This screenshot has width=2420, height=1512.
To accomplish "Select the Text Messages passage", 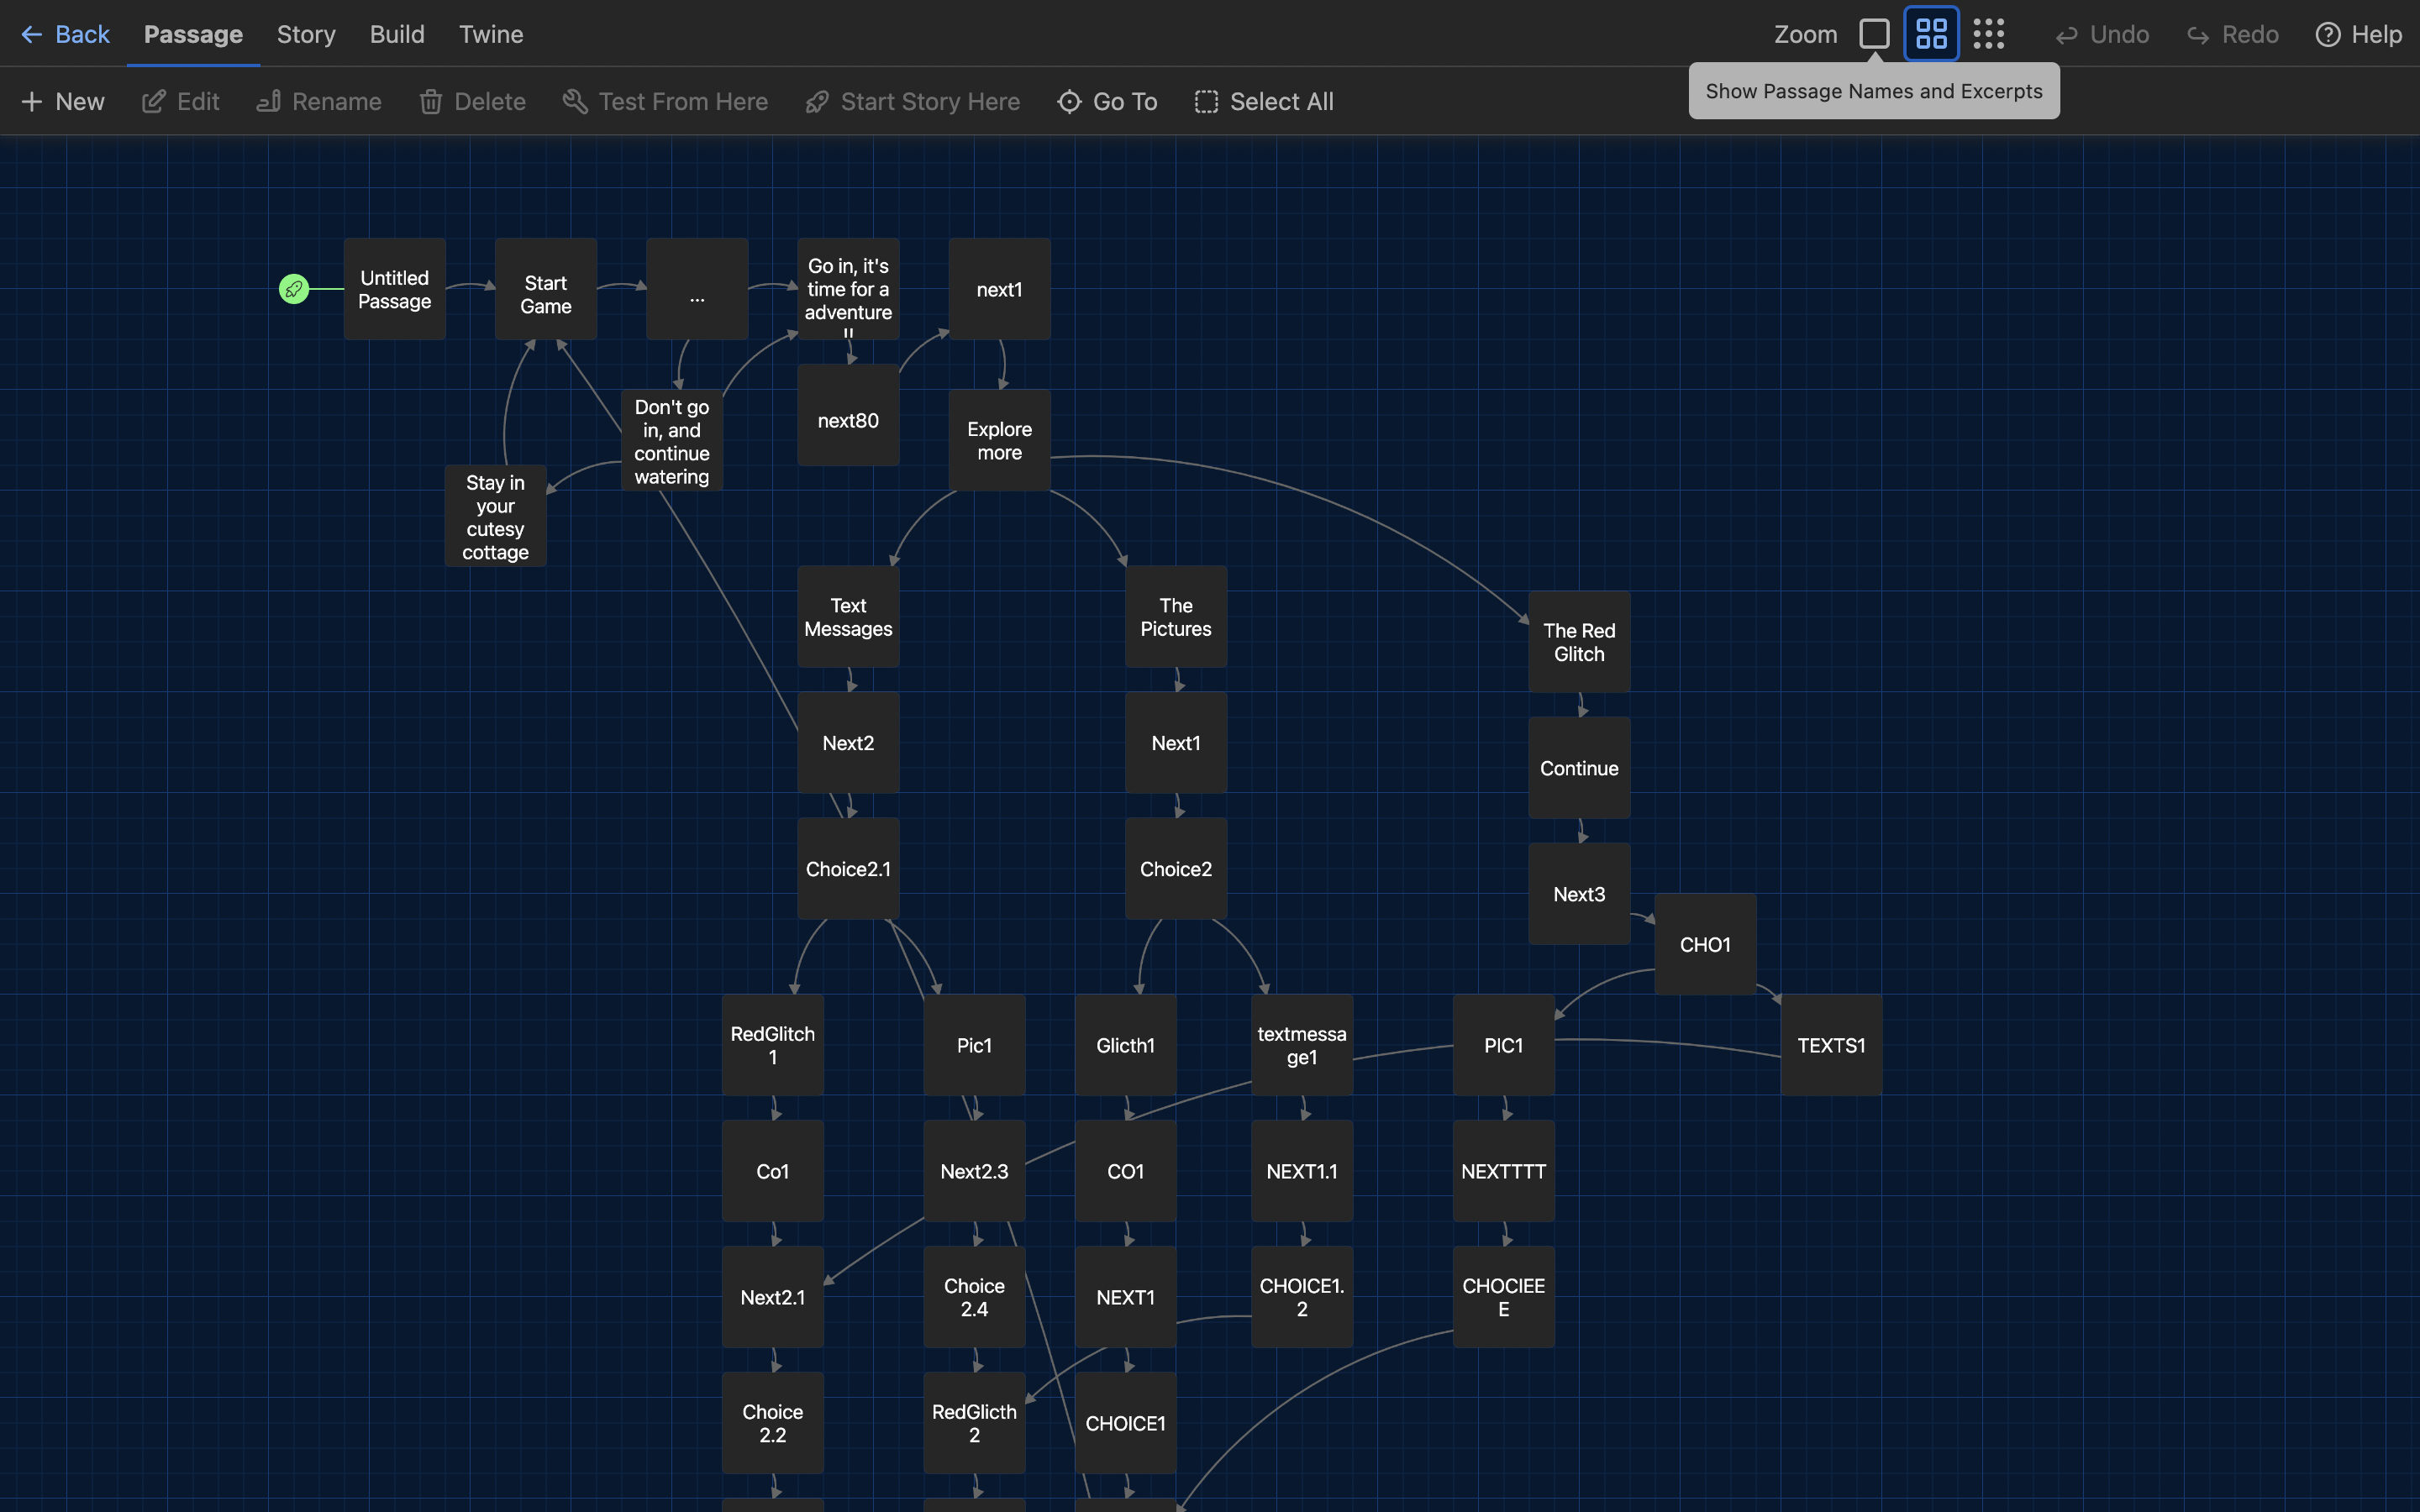I will coord(848,617).
